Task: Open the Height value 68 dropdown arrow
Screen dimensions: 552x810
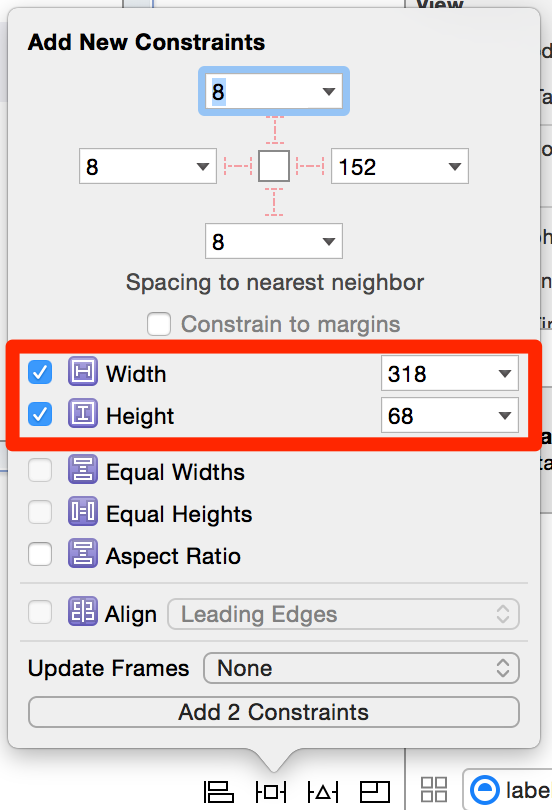Action: click(504, 415)
